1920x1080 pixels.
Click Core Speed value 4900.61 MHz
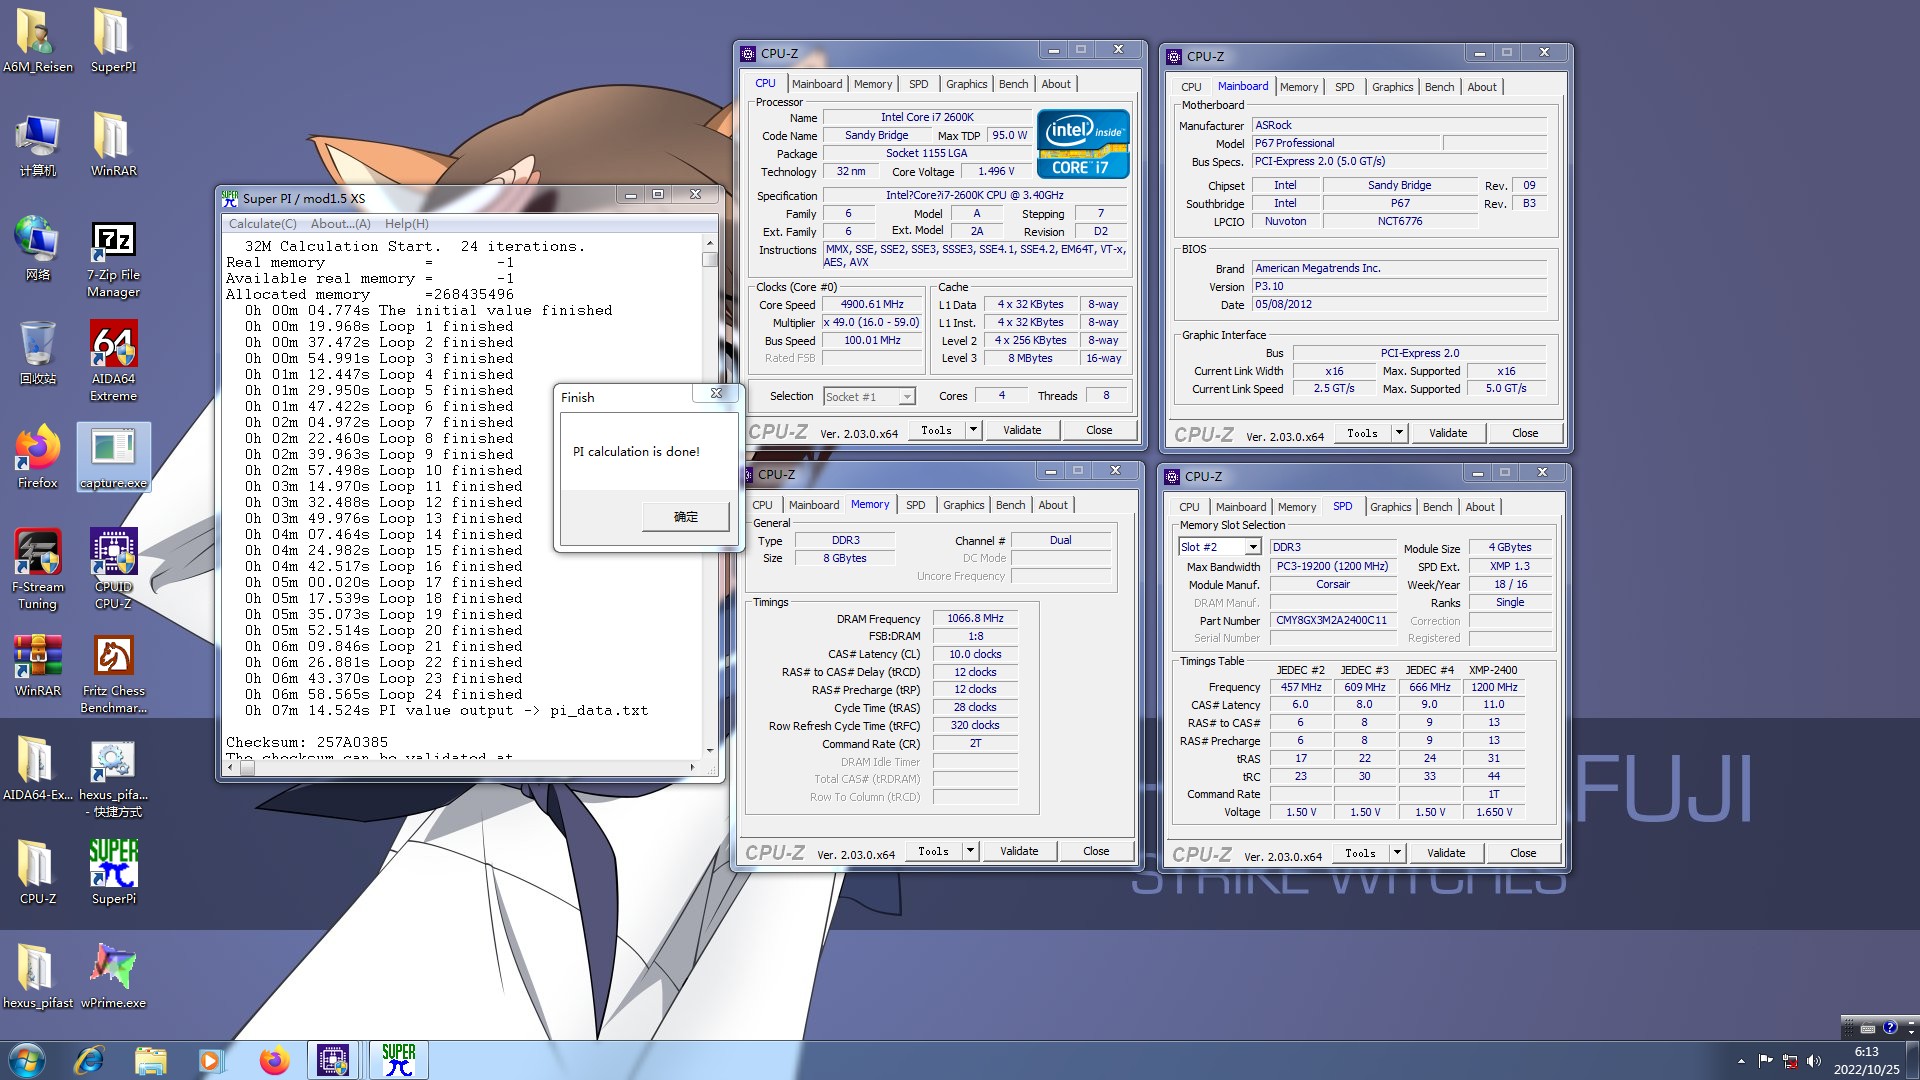tap(872, 305)
